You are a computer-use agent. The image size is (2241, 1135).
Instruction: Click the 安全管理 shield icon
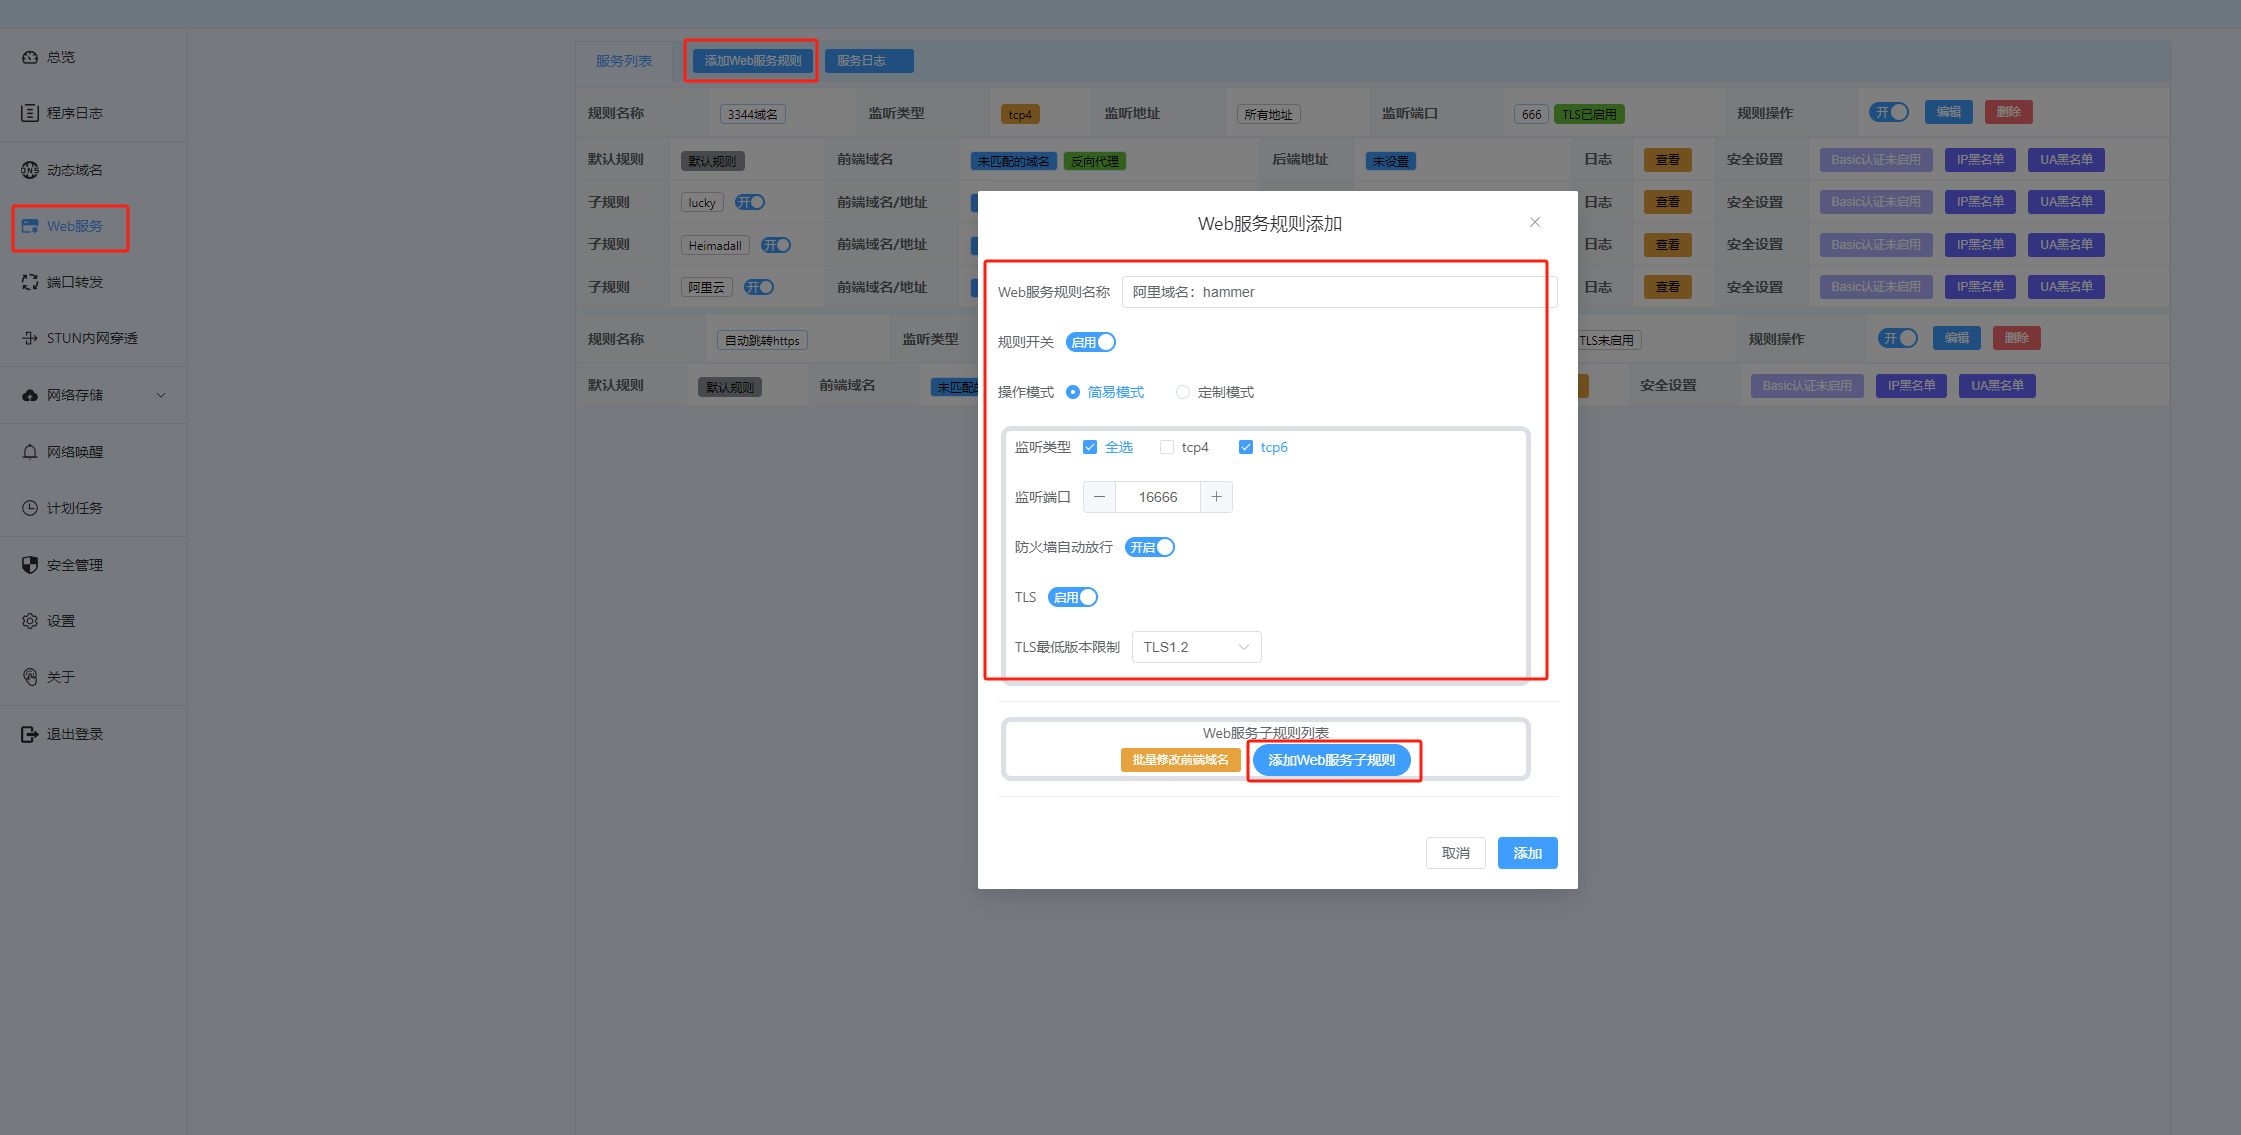click(x=30, y=565)
